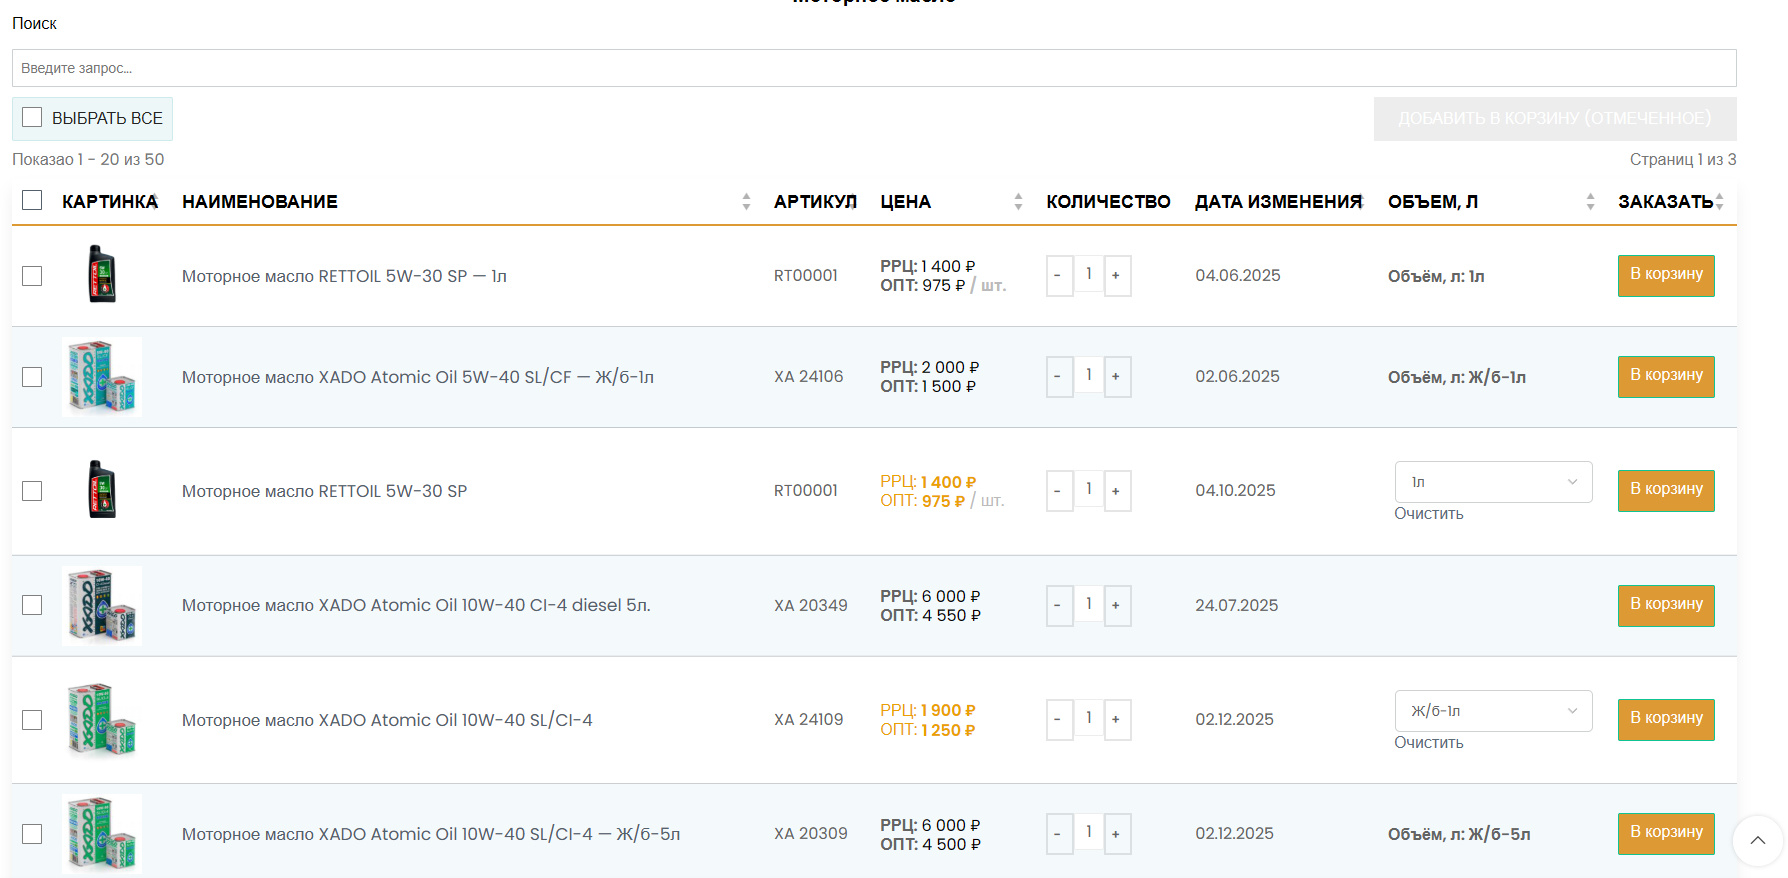Open the XADO 10W-40 SL/CI-4 link for XA 24109

pos(387,720)
